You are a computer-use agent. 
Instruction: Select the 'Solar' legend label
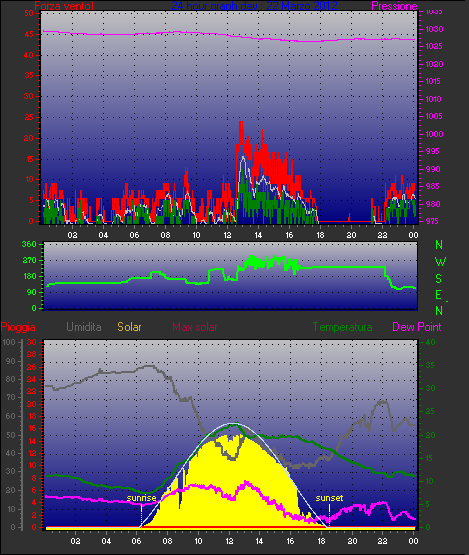(129, 327)
